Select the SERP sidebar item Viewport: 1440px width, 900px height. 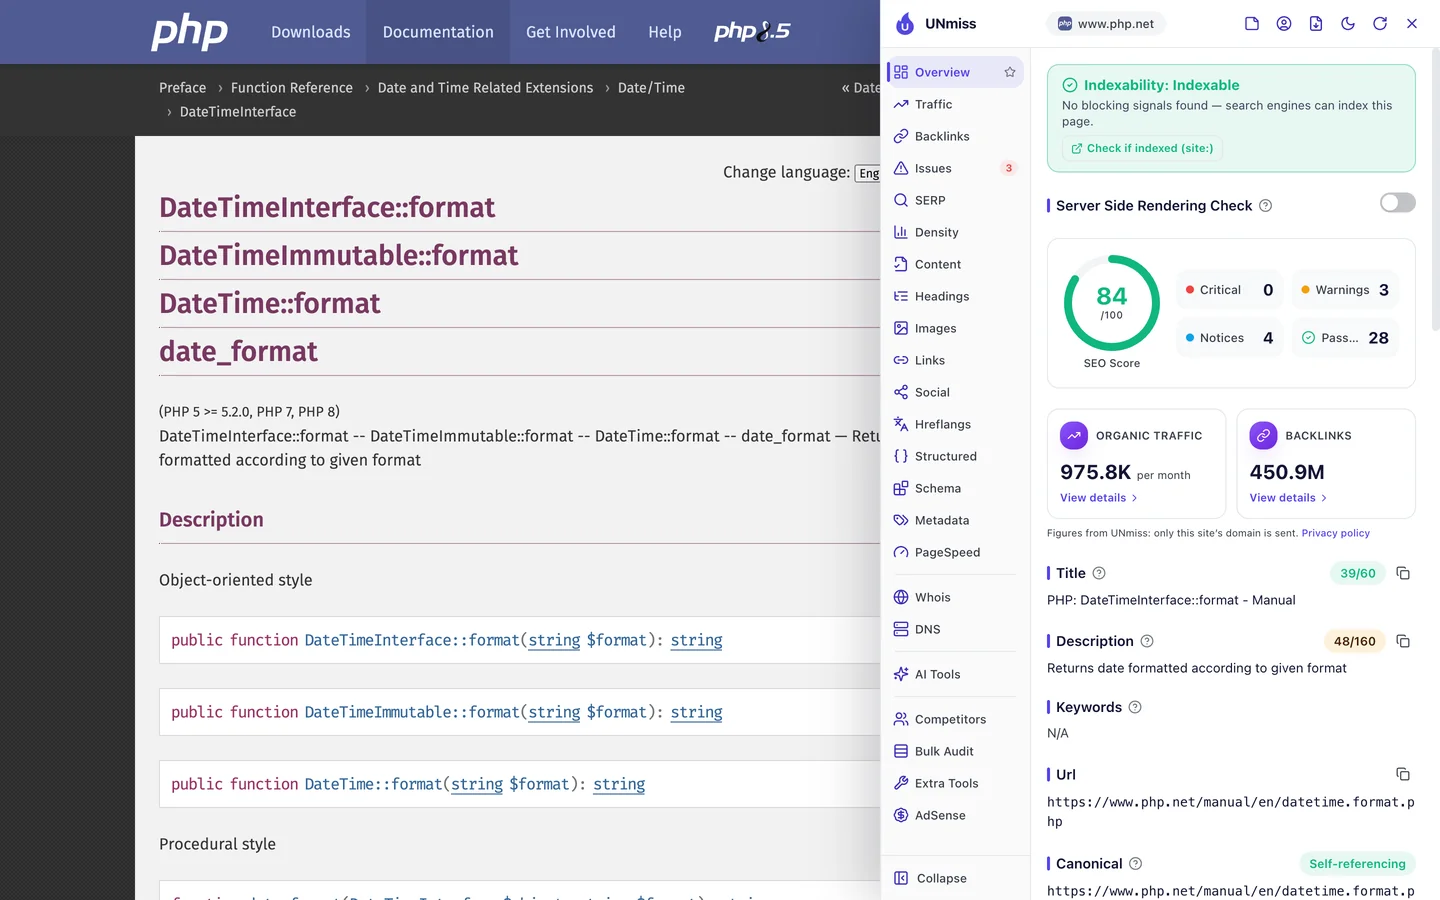click(x=955, y=200)
